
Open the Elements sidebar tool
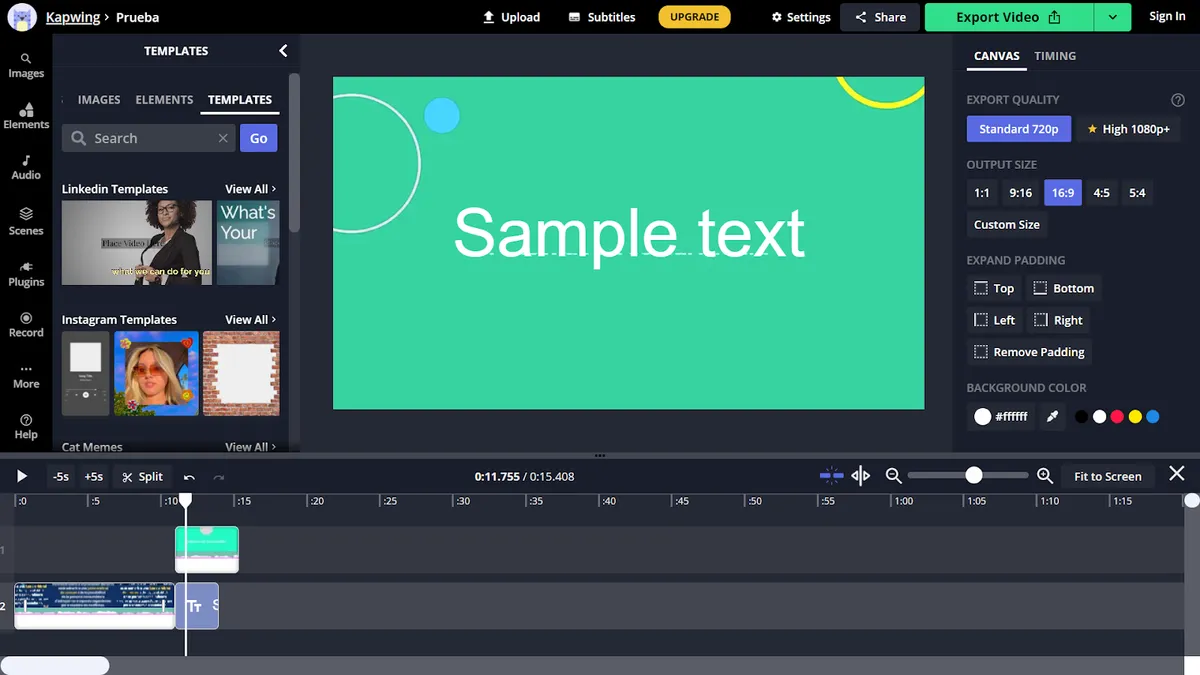[x=26, y=117]
